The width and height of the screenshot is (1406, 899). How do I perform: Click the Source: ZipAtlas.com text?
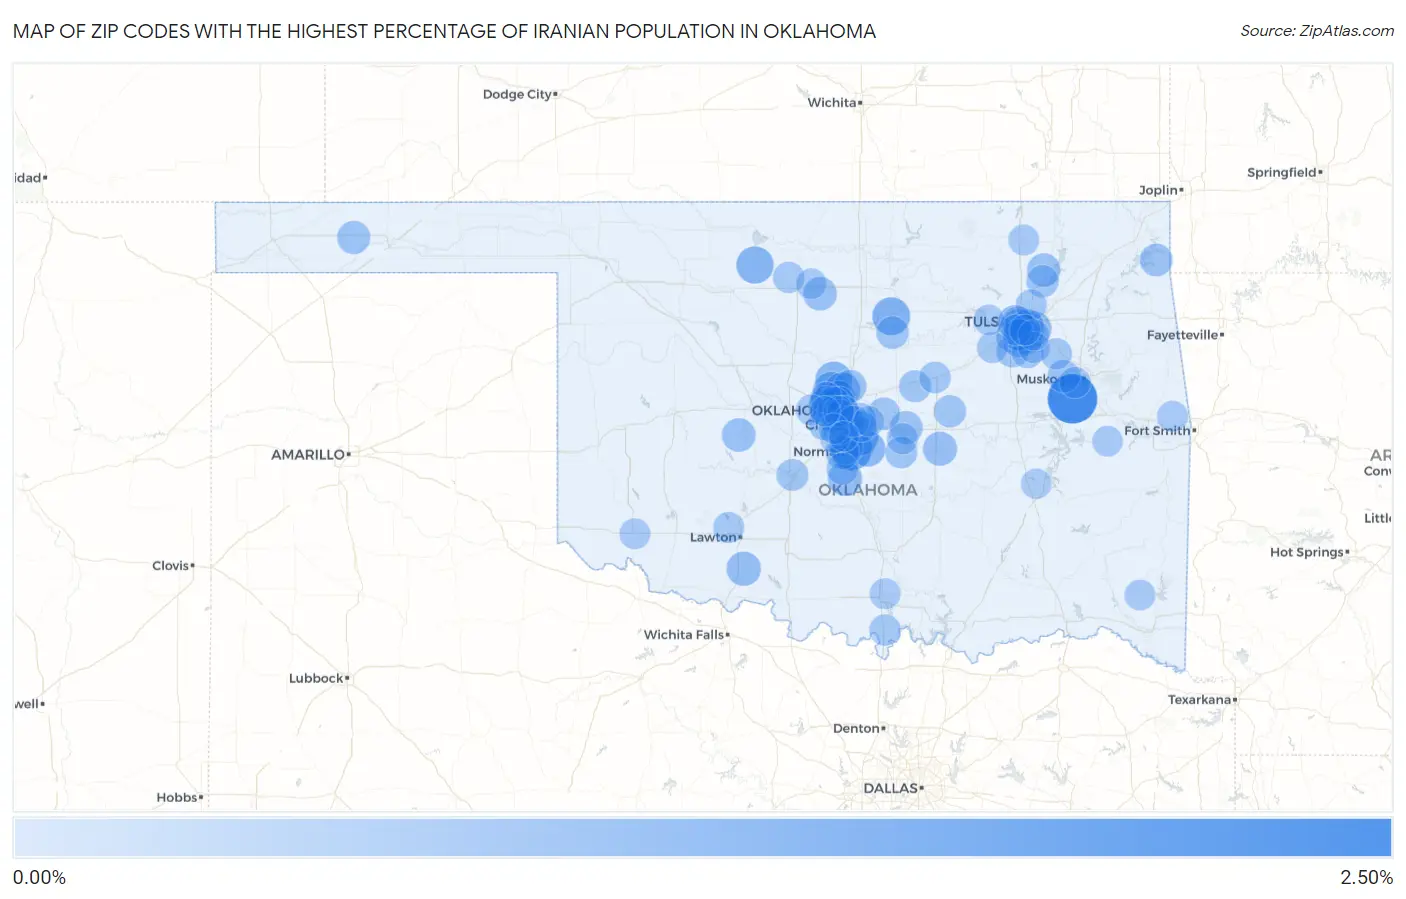[x=1317, y=31]
